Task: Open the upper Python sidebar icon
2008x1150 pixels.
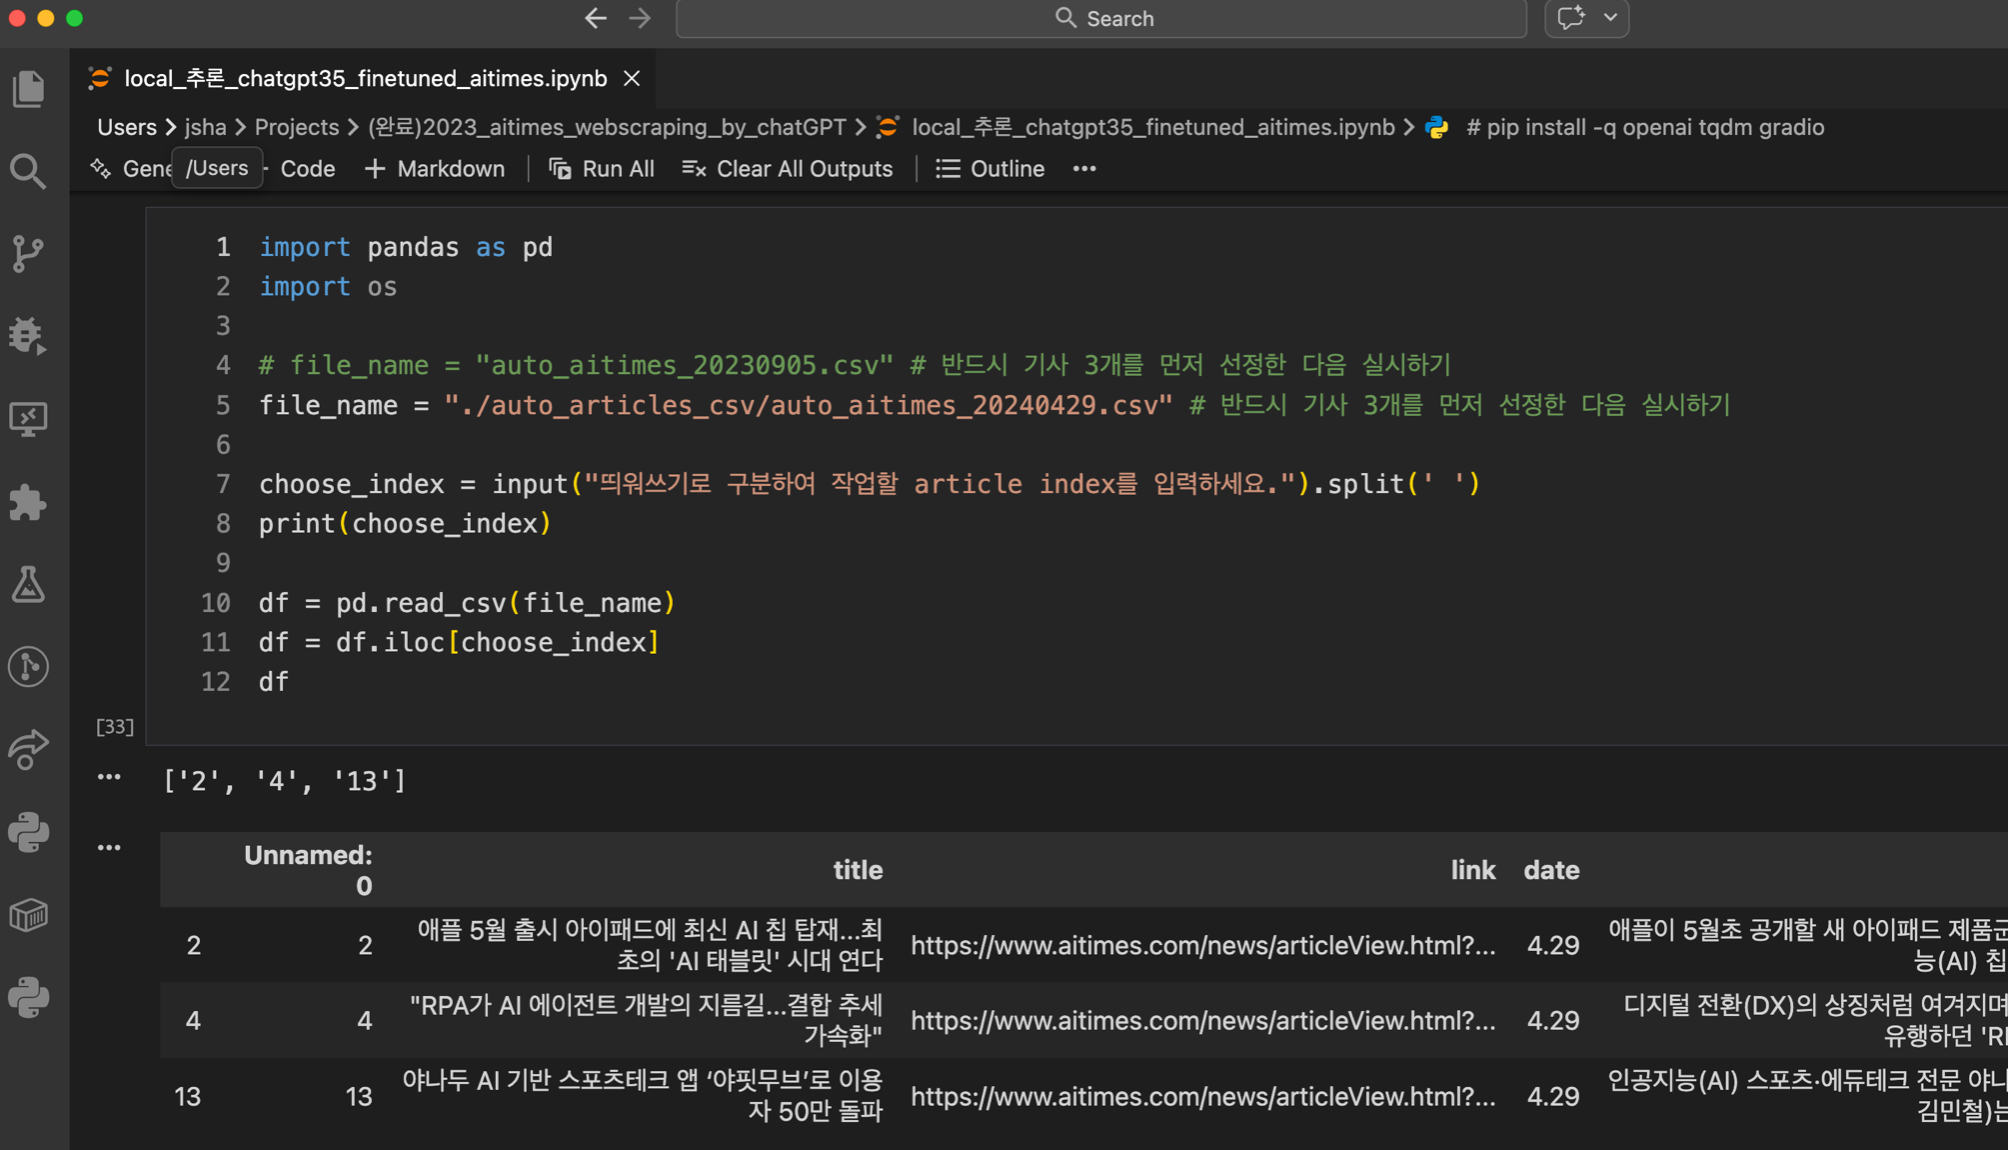Action: 28,832
